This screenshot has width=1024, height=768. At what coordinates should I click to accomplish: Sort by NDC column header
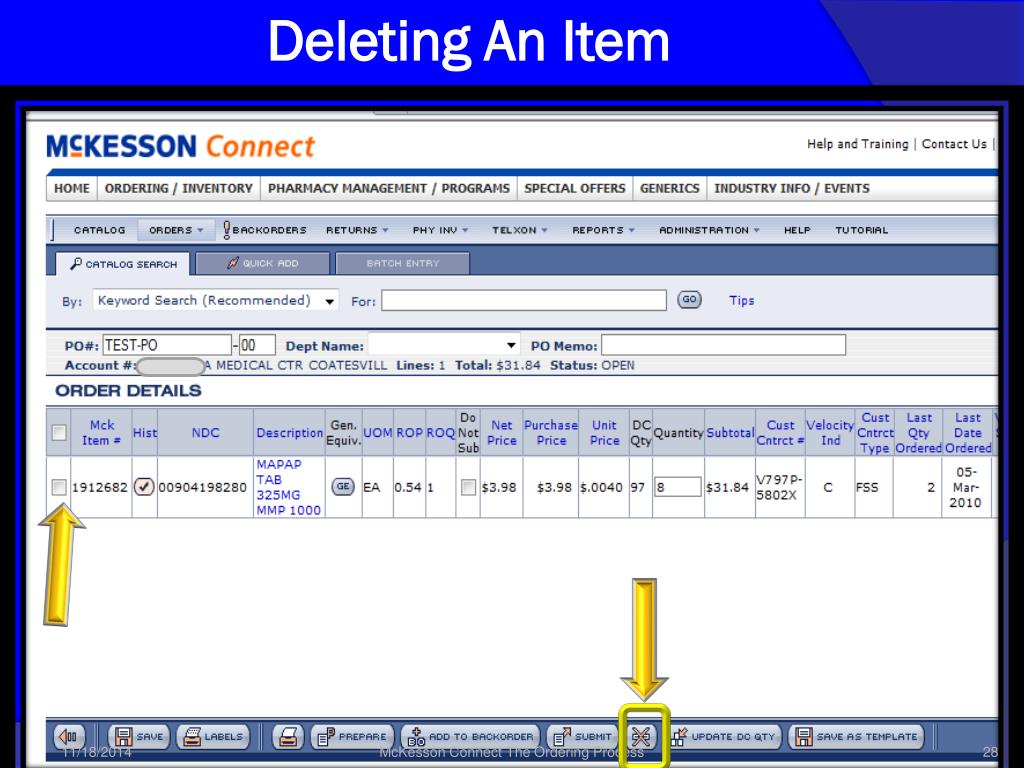coord(205,432)
